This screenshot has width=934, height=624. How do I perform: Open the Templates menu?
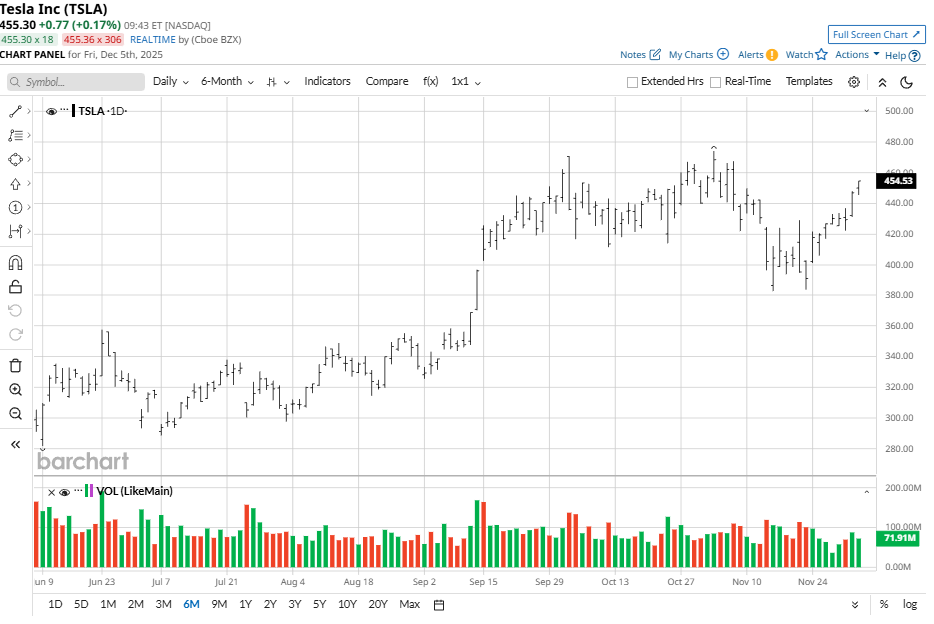pyautogui.click(x=808, y=81)
